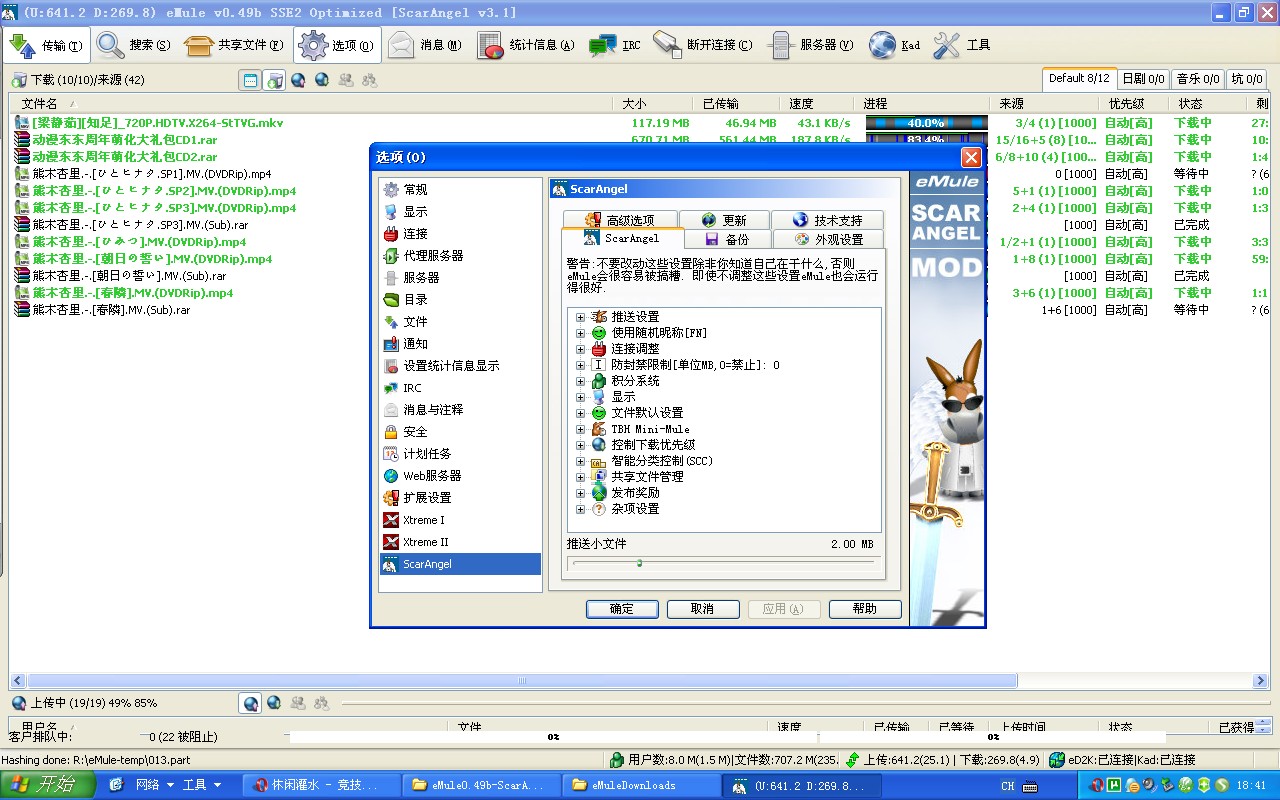Expand the 防封禁限制 tree node
Viewport: 1280px width, 800px height.
[x=580, y=365]
